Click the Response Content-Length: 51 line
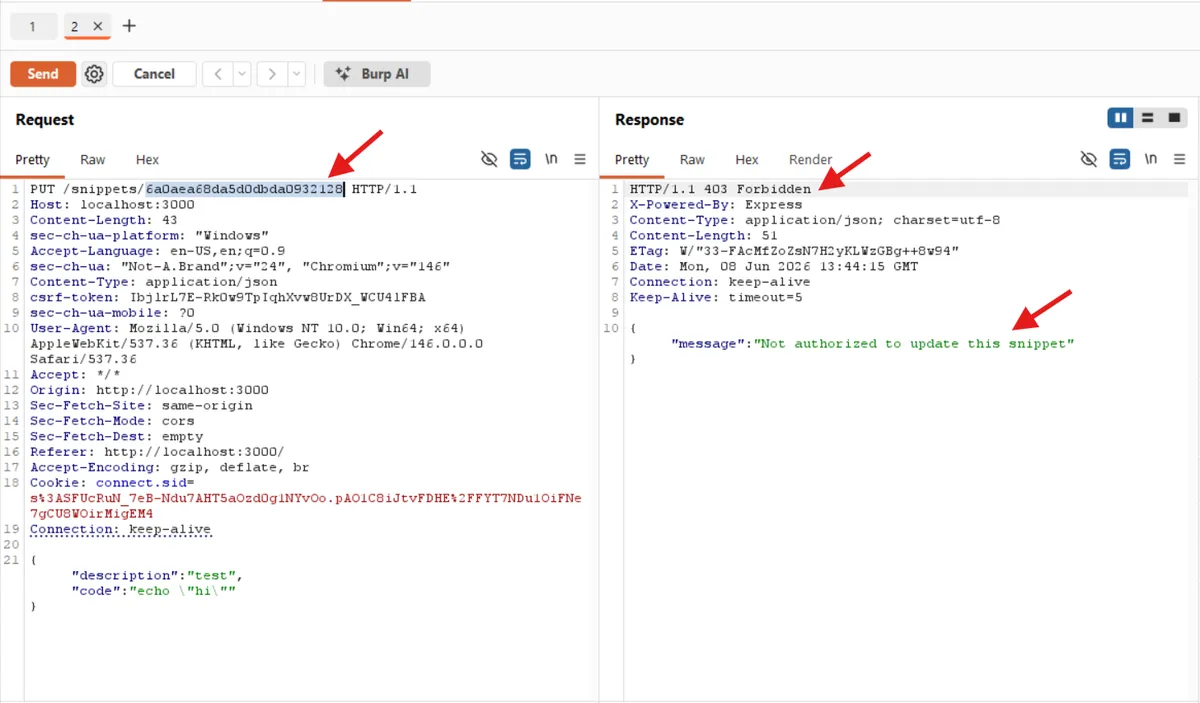The image size is (1200, 703). [x=703, y=235]
